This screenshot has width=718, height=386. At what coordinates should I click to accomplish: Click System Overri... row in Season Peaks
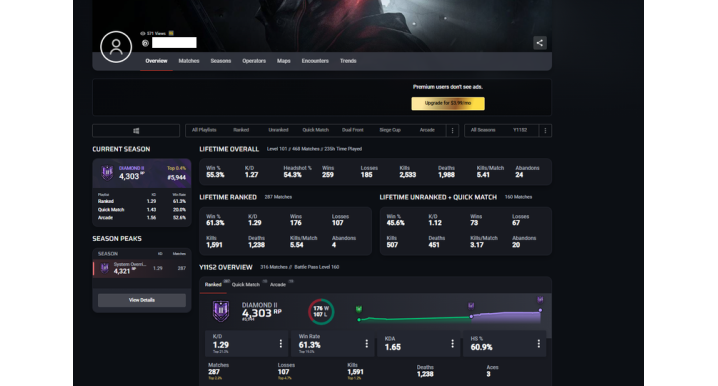coord(141,268)
